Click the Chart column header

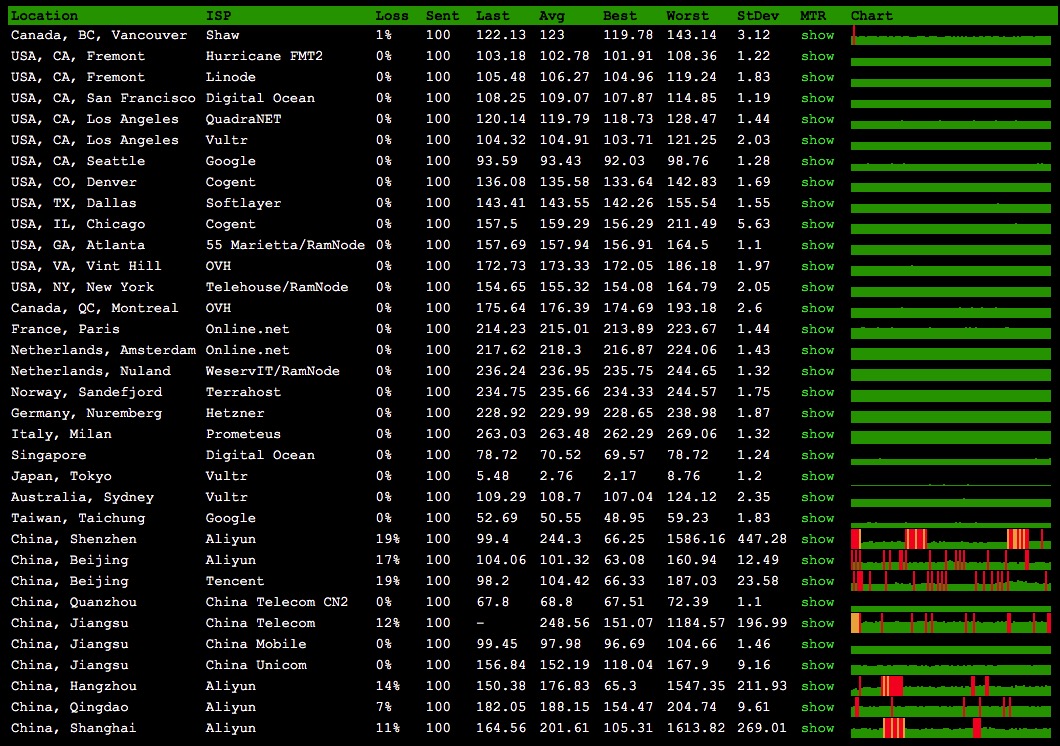click(871, 15)
